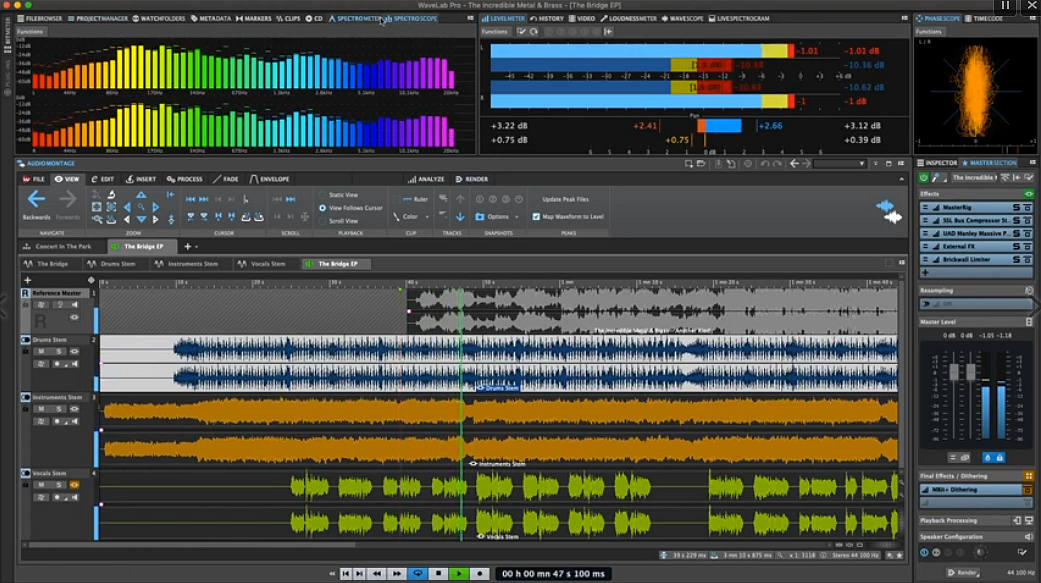Open the Envelope ribbon tab
1041x583 pixels.
point(270,179)
